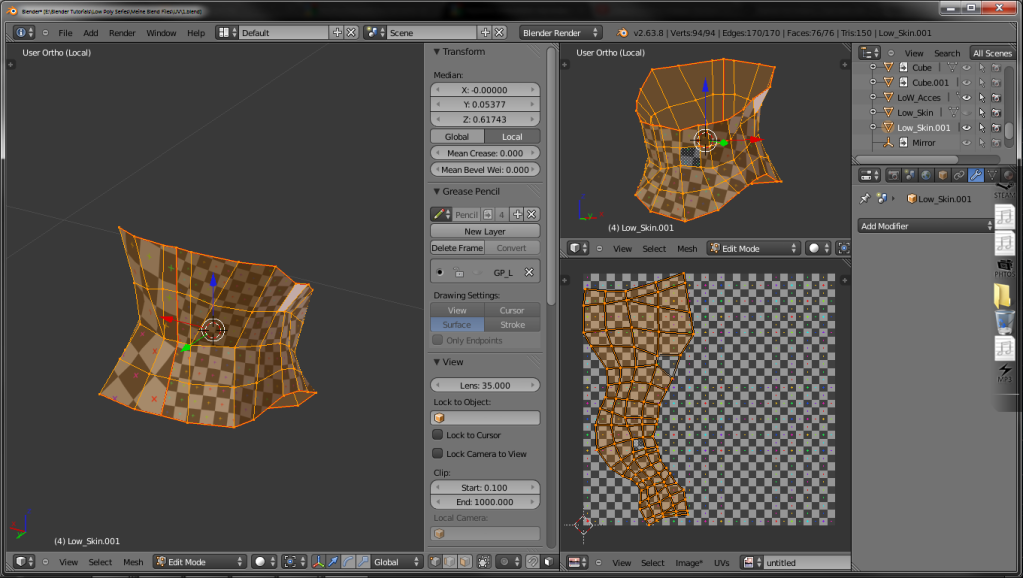
Task: Open the Edit Mode dropdown in top-right viewport
Action: (754, 249)
